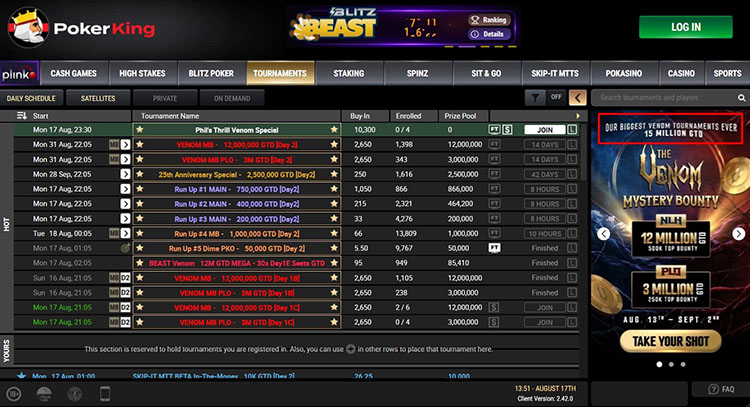Click the MB badge on VENOM MB Day 2 row
This screenshot has width=750, height=407.
(x=114, y=144)
